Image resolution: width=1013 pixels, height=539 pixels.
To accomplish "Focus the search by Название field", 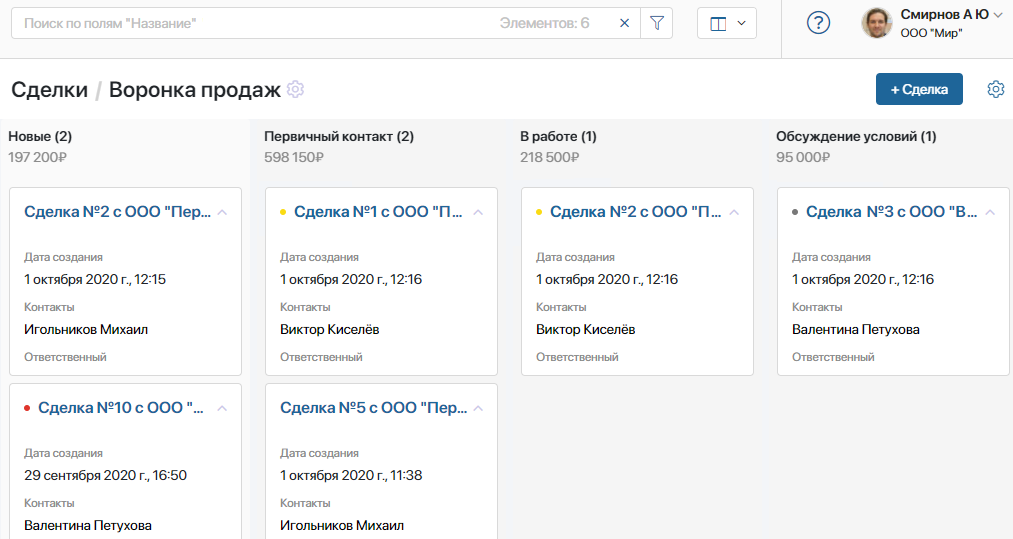I will click(252, 23).
